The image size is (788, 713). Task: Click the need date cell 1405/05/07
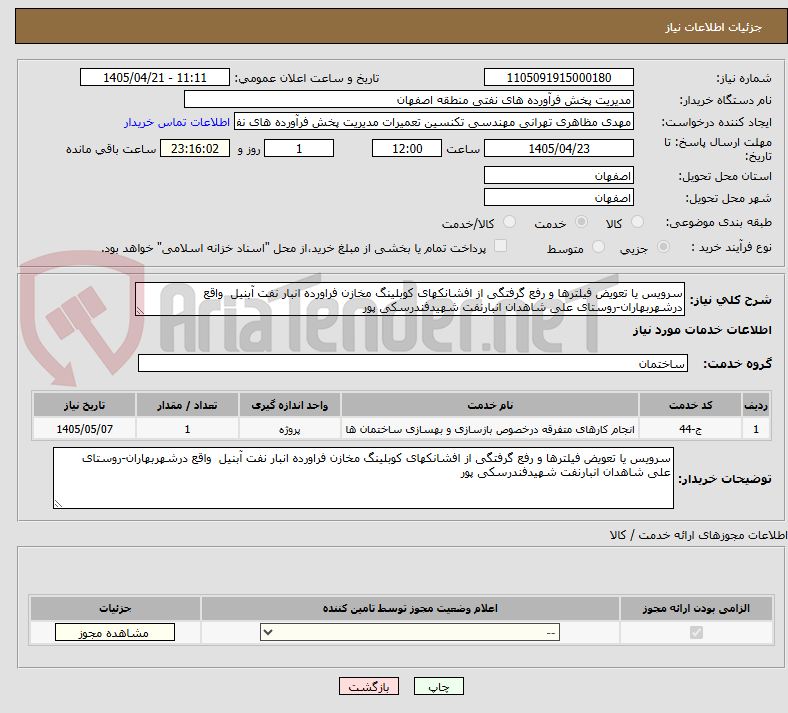pos(84,429)
